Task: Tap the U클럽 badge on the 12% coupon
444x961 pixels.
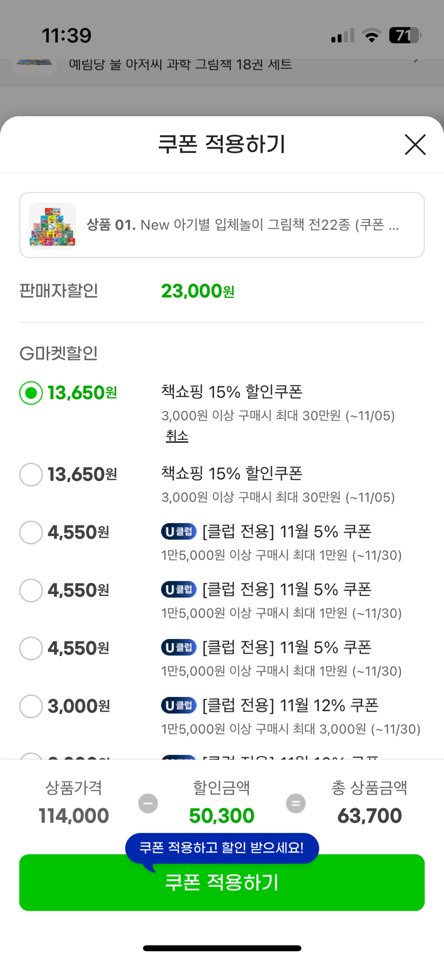Action: click(x=179, y=705)
